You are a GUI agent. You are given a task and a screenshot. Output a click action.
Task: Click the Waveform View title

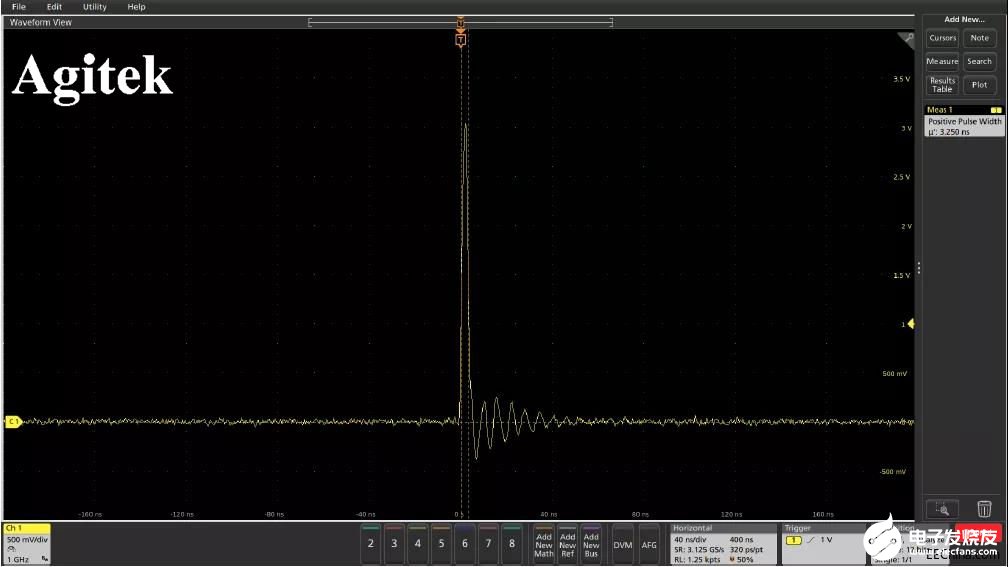coord(40,22)
